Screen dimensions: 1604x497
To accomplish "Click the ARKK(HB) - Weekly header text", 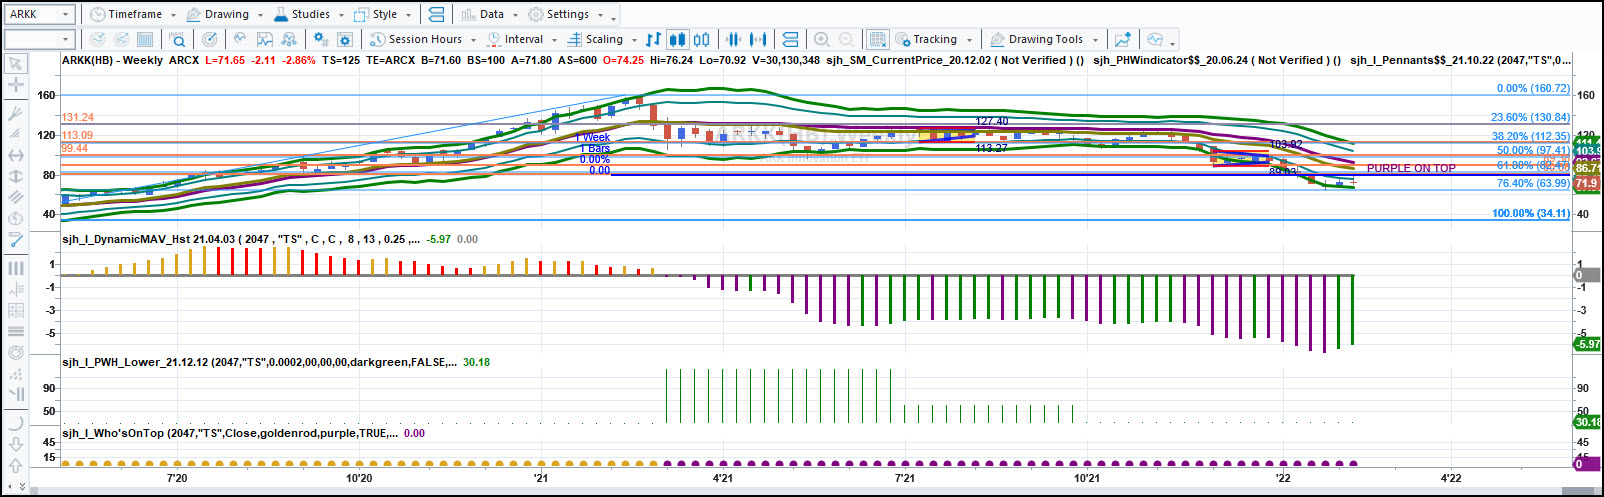I will click(x=112, y=60).
